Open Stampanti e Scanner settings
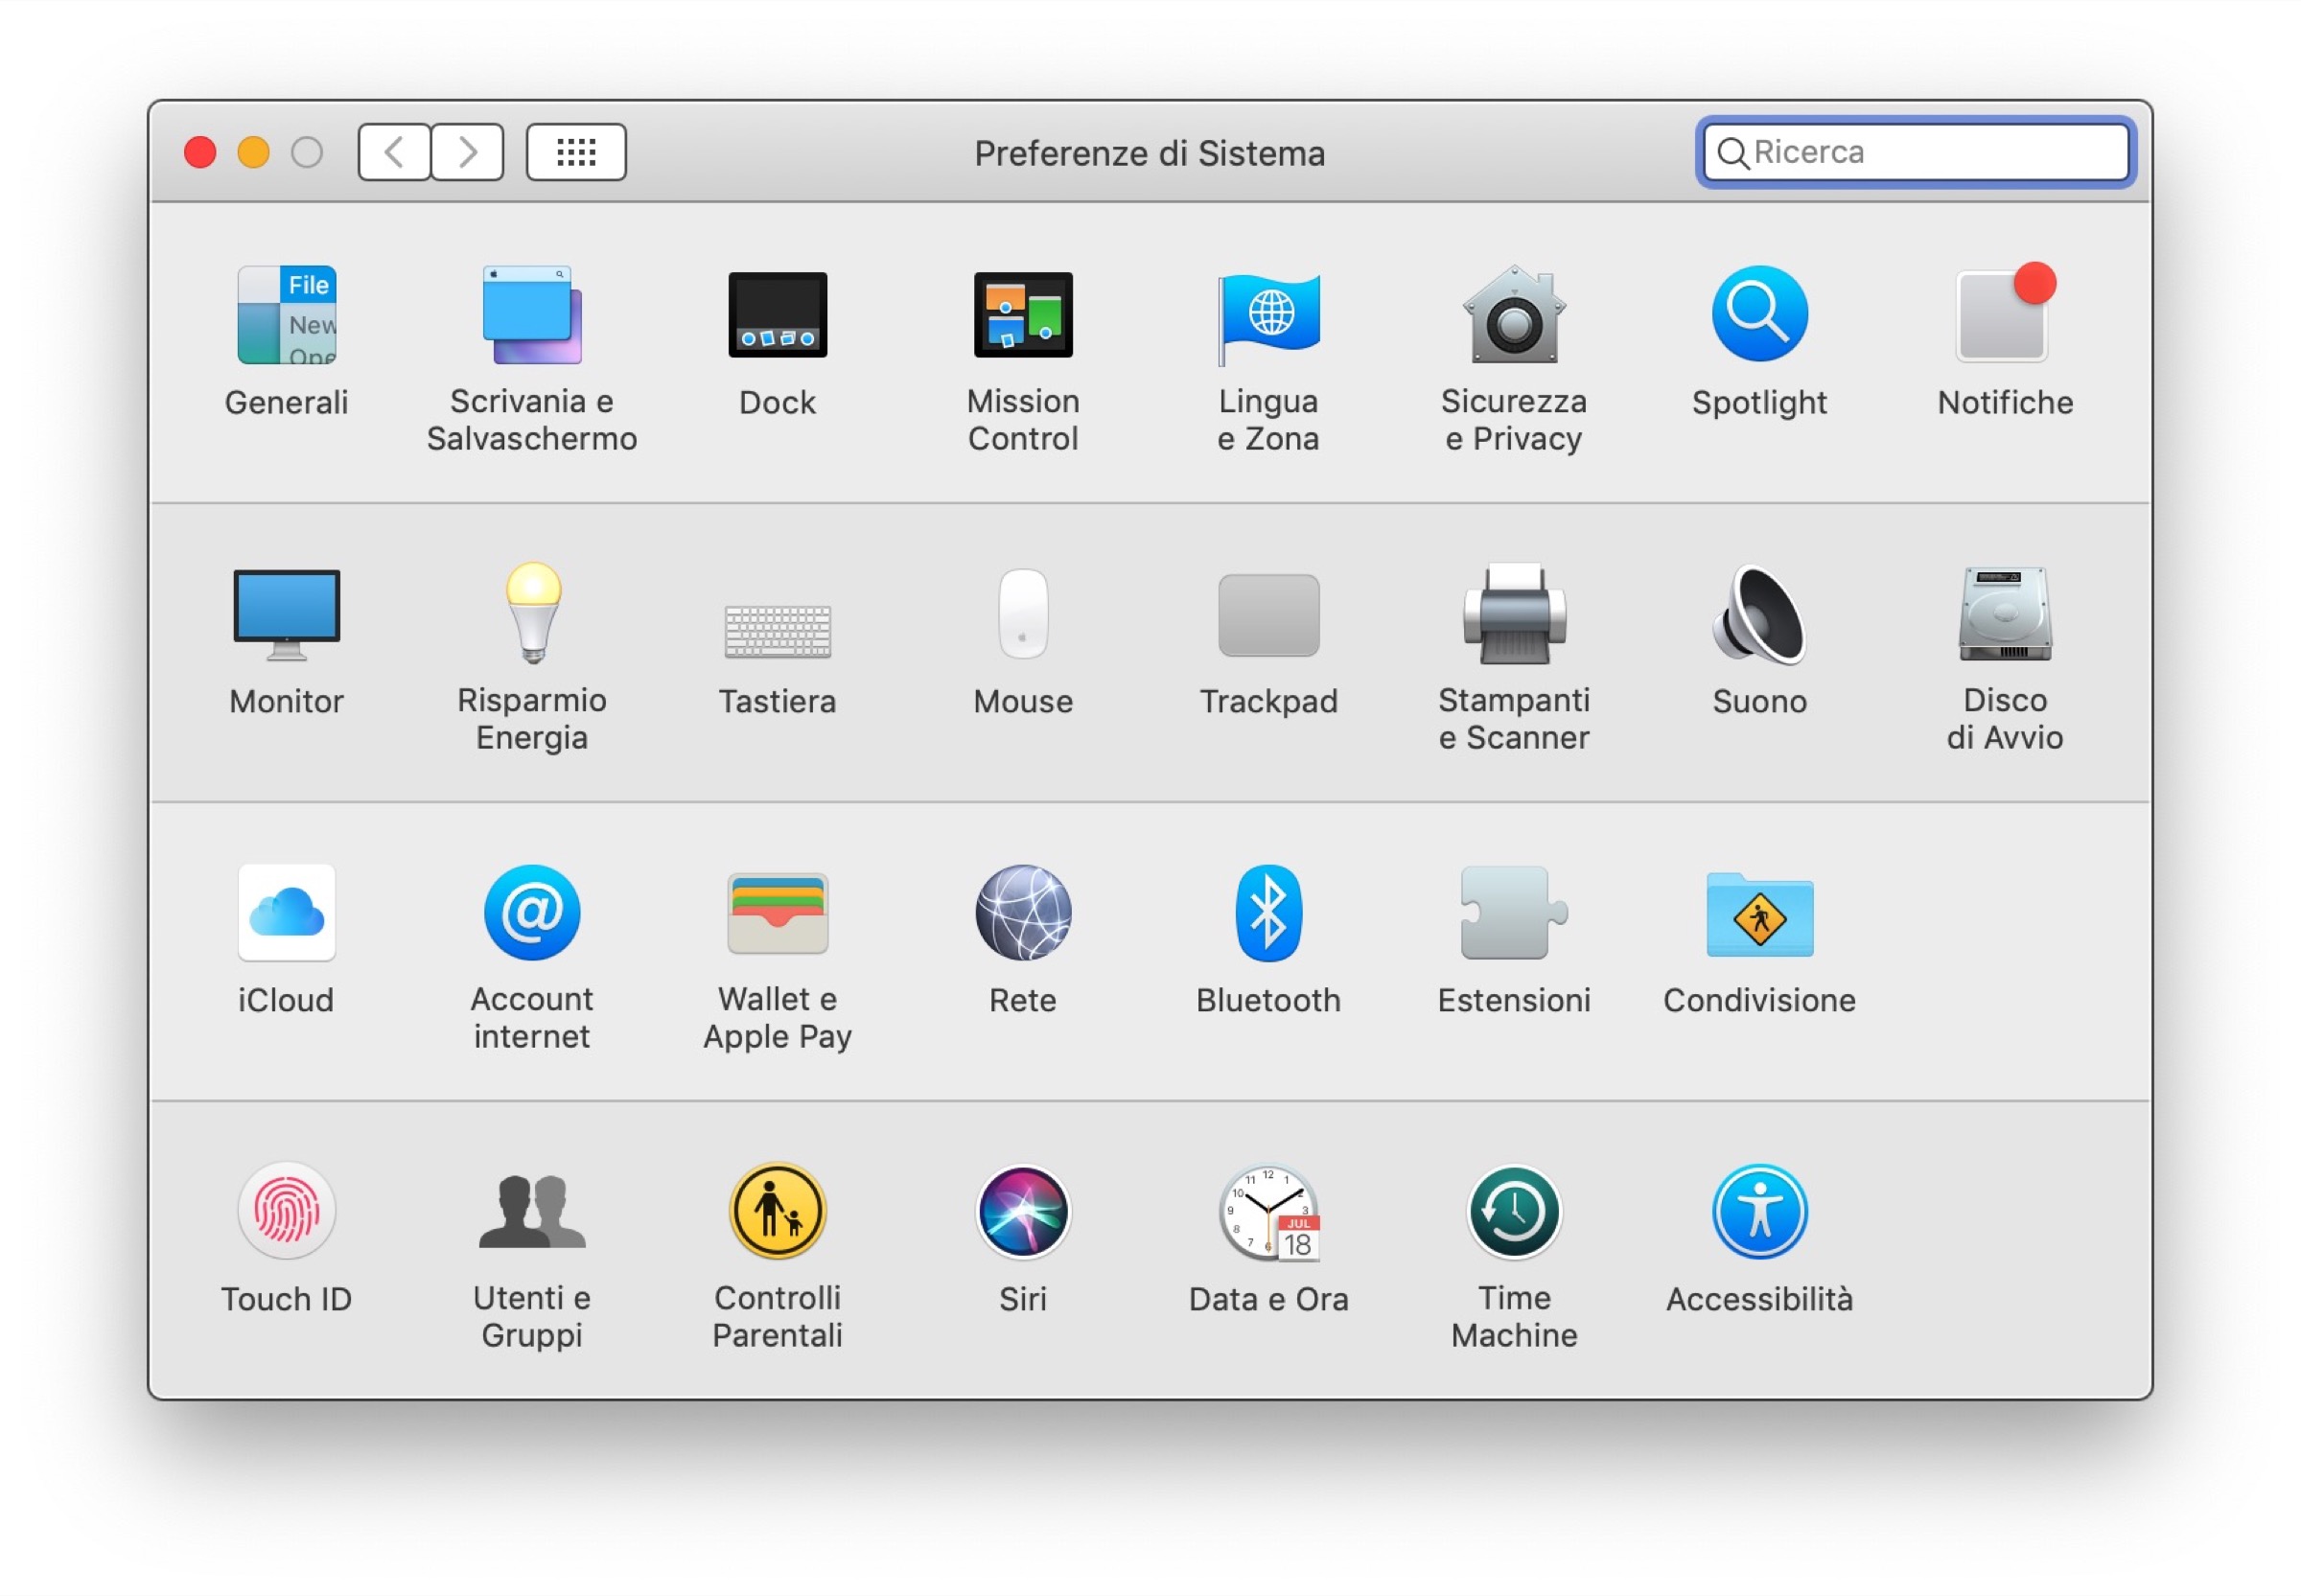 1513,640
